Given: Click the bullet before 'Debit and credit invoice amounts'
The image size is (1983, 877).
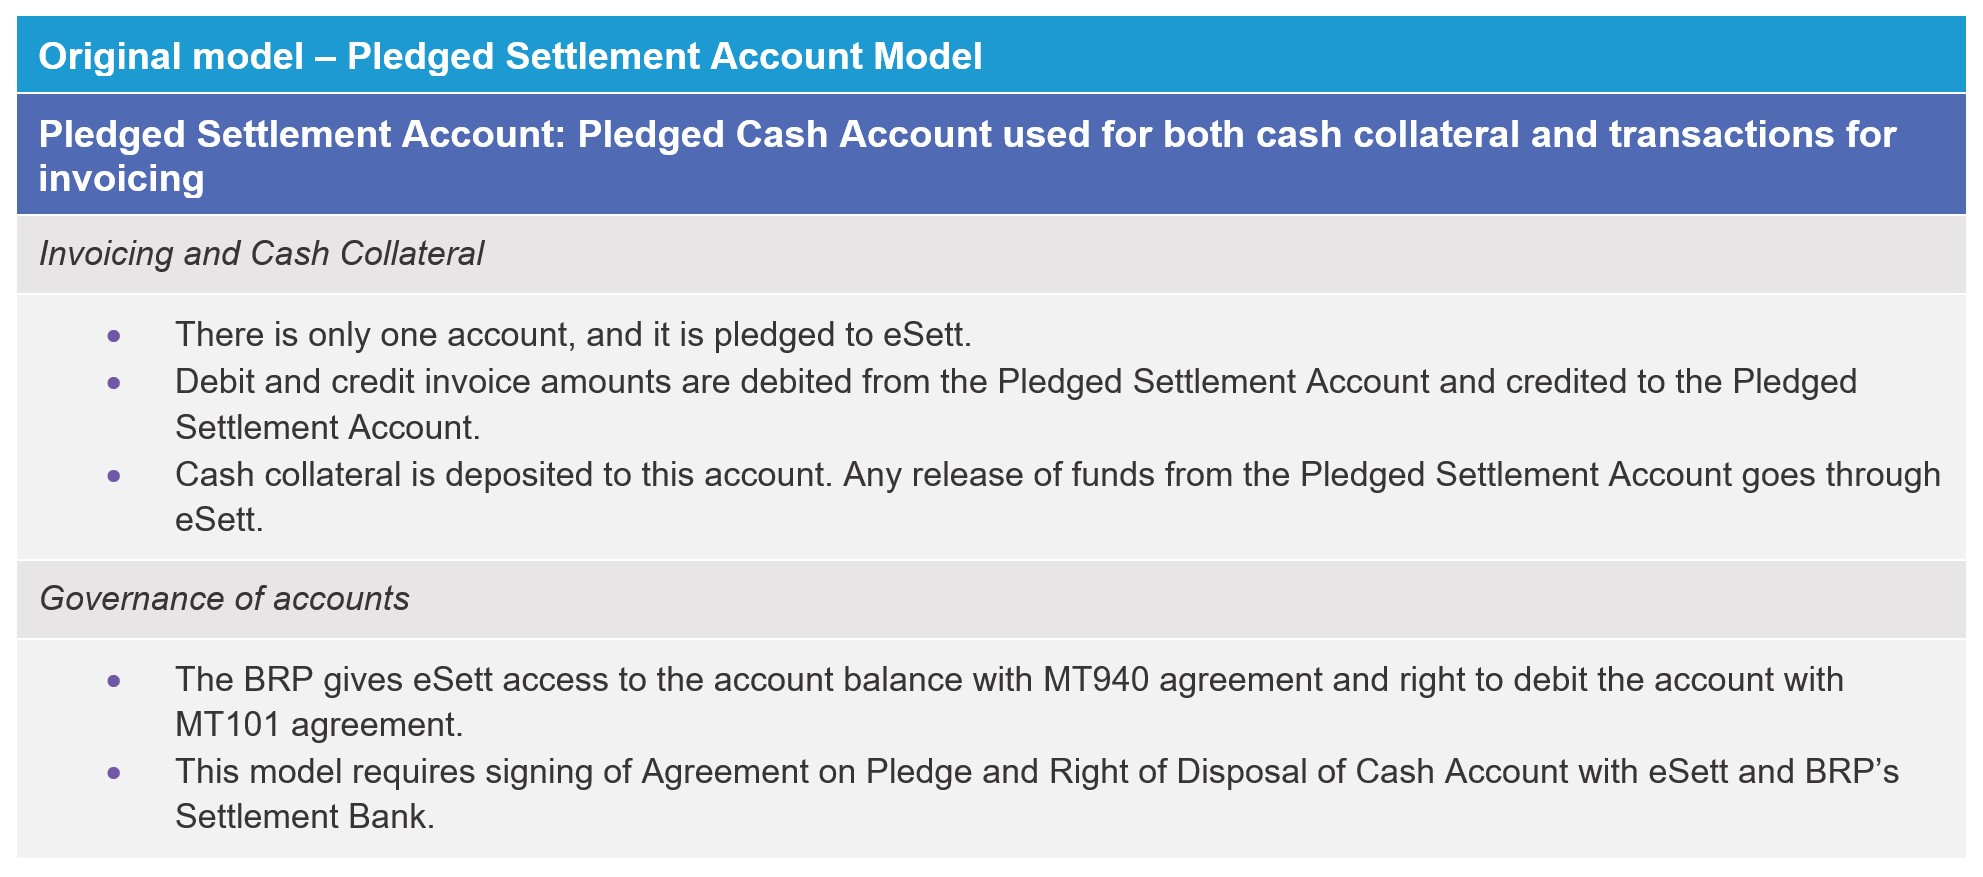Looking at the screenshot, I should [114, 383].
